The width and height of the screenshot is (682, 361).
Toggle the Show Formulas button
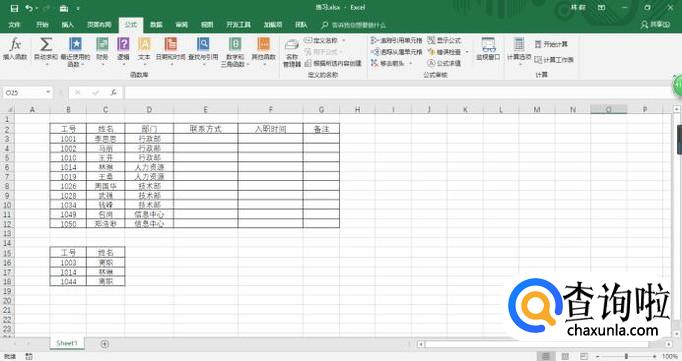[444, 40]
